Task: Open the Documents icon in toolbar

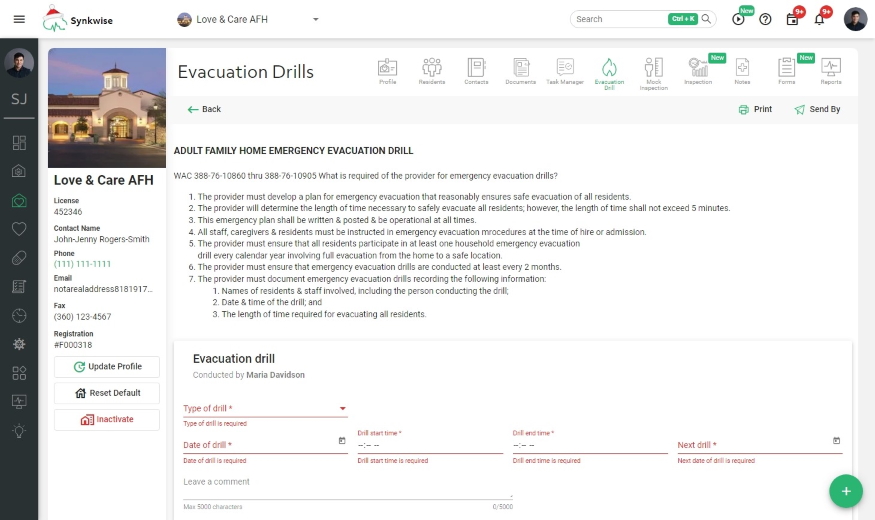Action: [520, 70]
